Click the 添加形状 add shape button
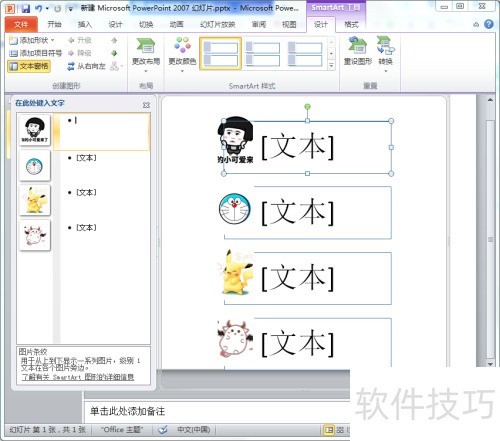The width and height of the screenshot is (500, 441). (x=29, y=40)
